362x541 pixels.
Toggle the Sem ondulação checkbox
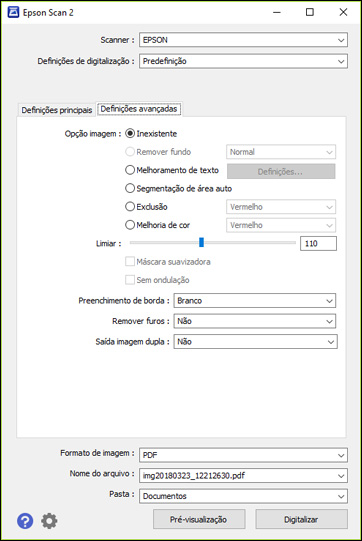[x=130, y=280]
